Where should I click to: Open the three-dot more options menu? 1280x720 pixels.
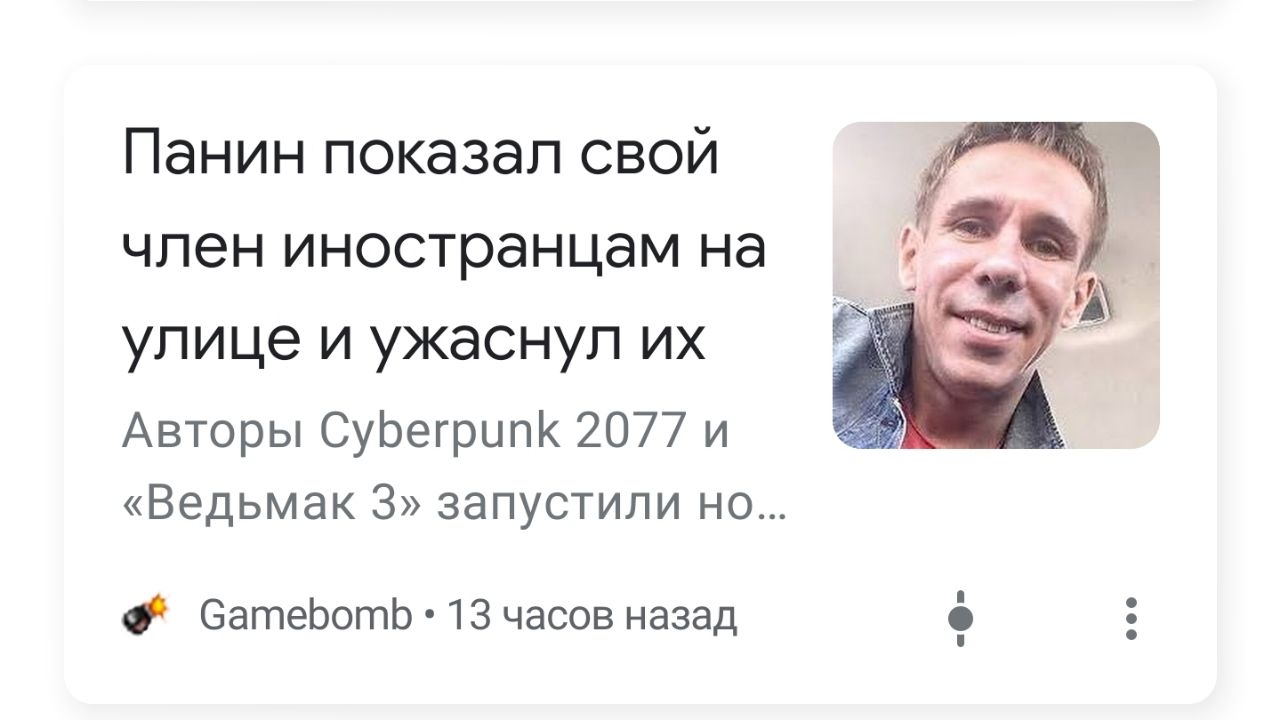click(x=1131, y=618)
